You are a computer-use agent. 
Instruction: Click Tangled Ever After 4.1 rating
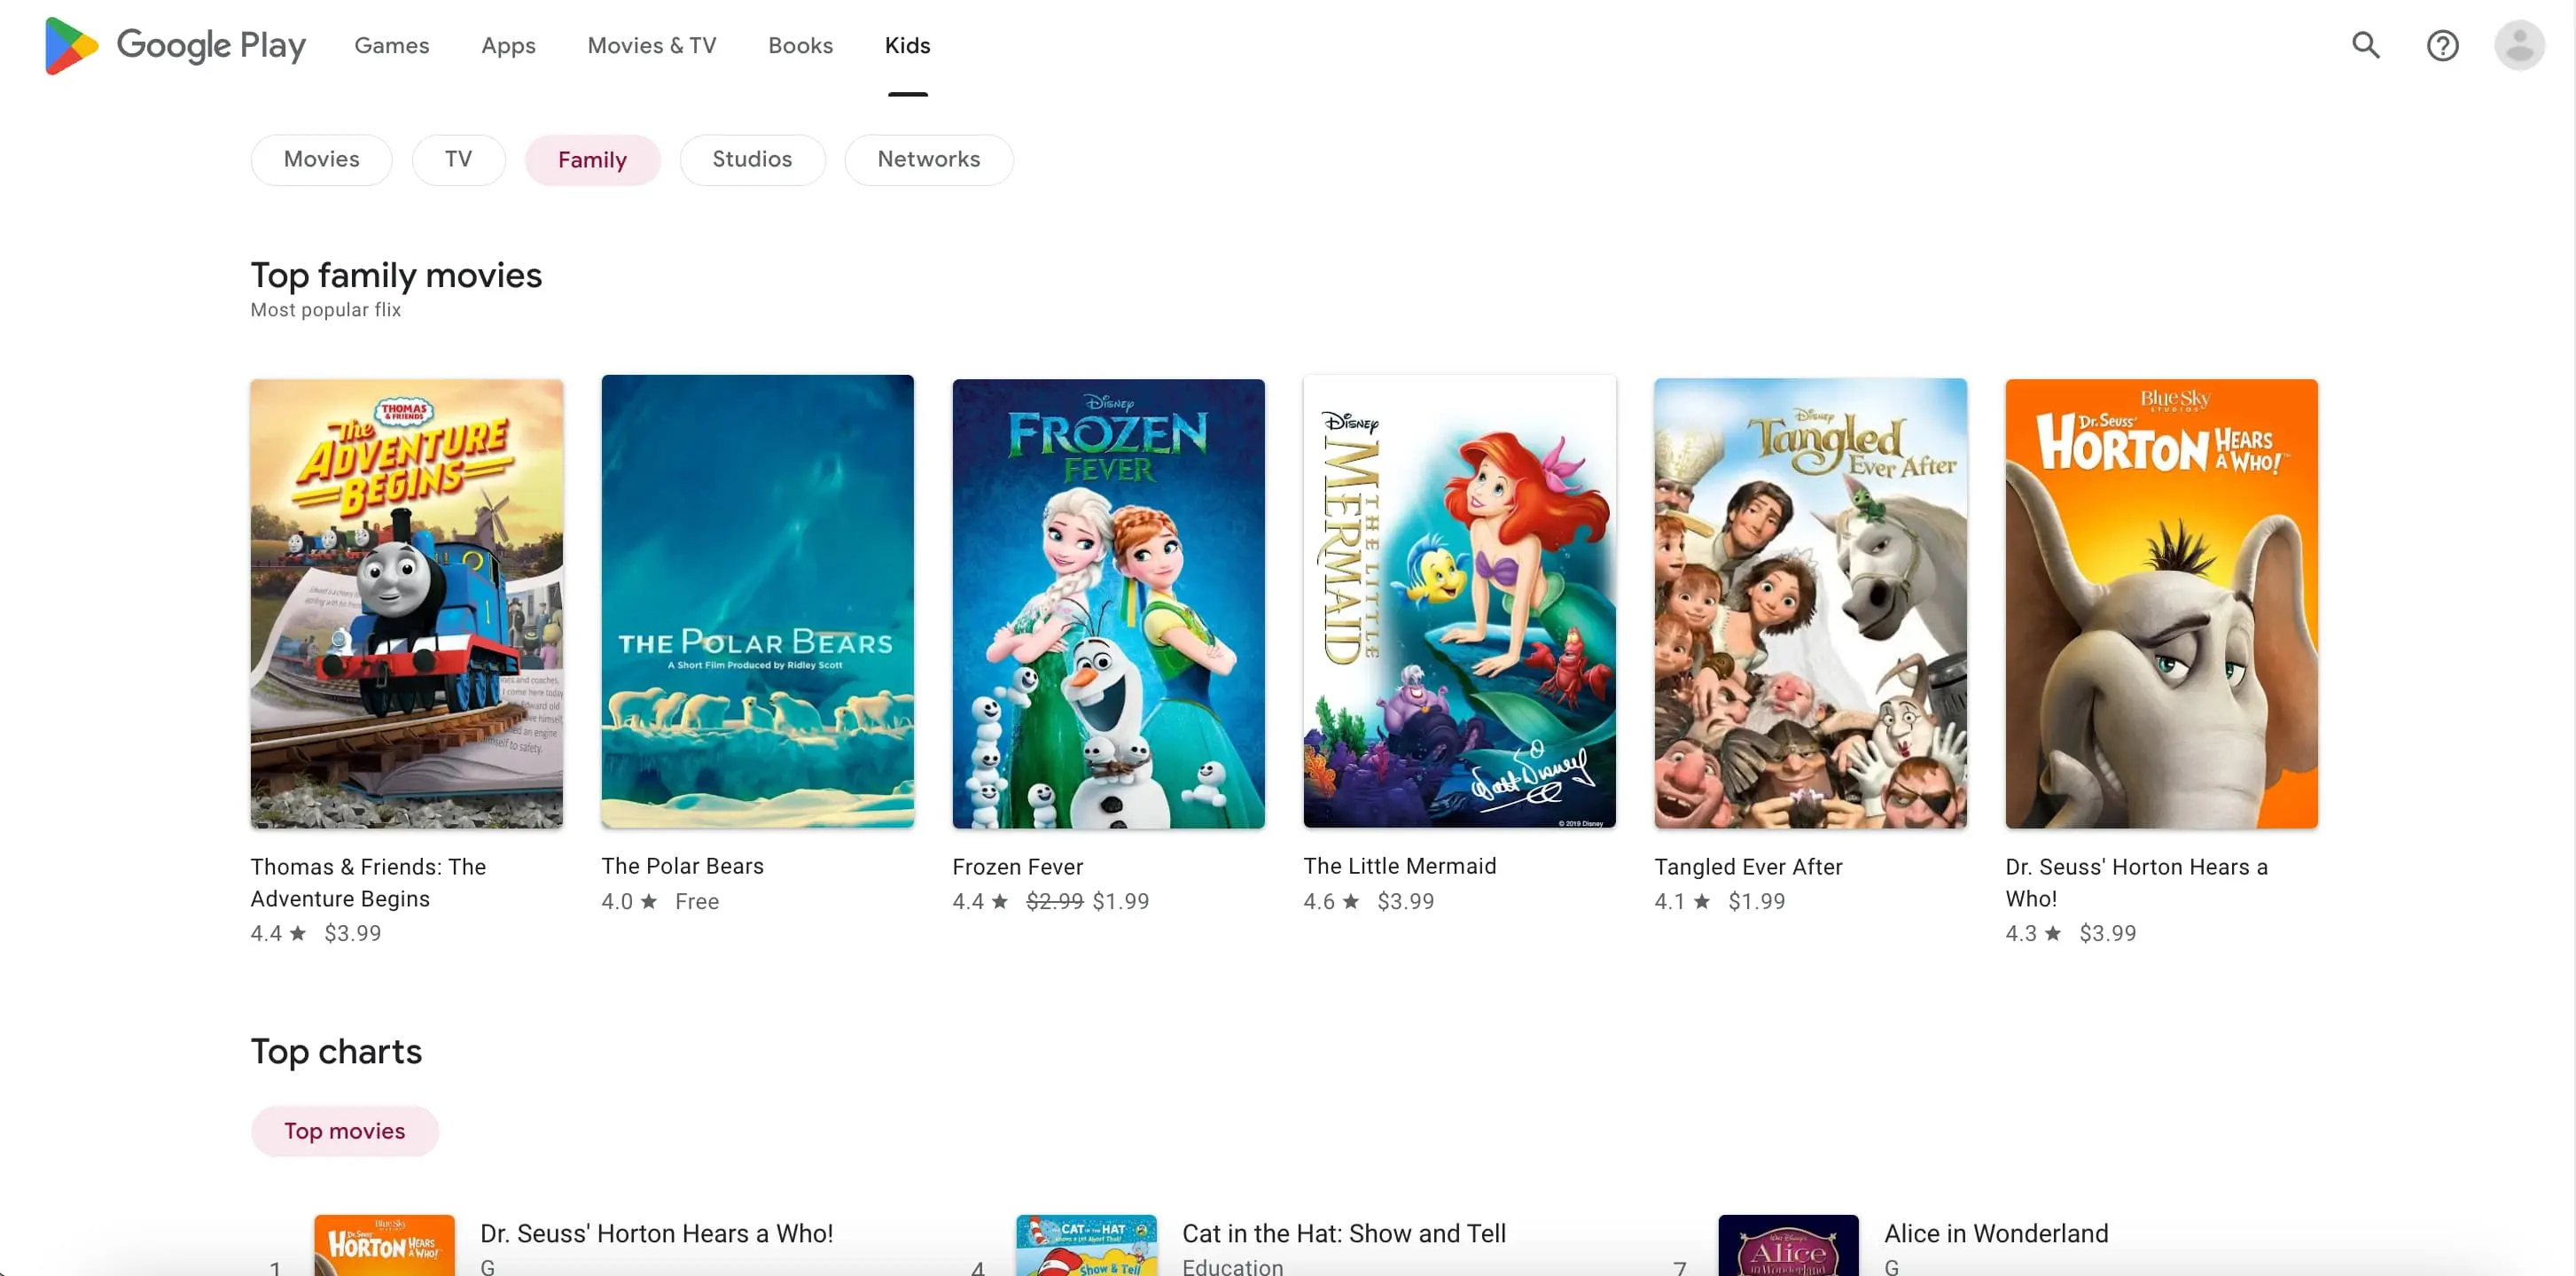[x=1682, y=901]
